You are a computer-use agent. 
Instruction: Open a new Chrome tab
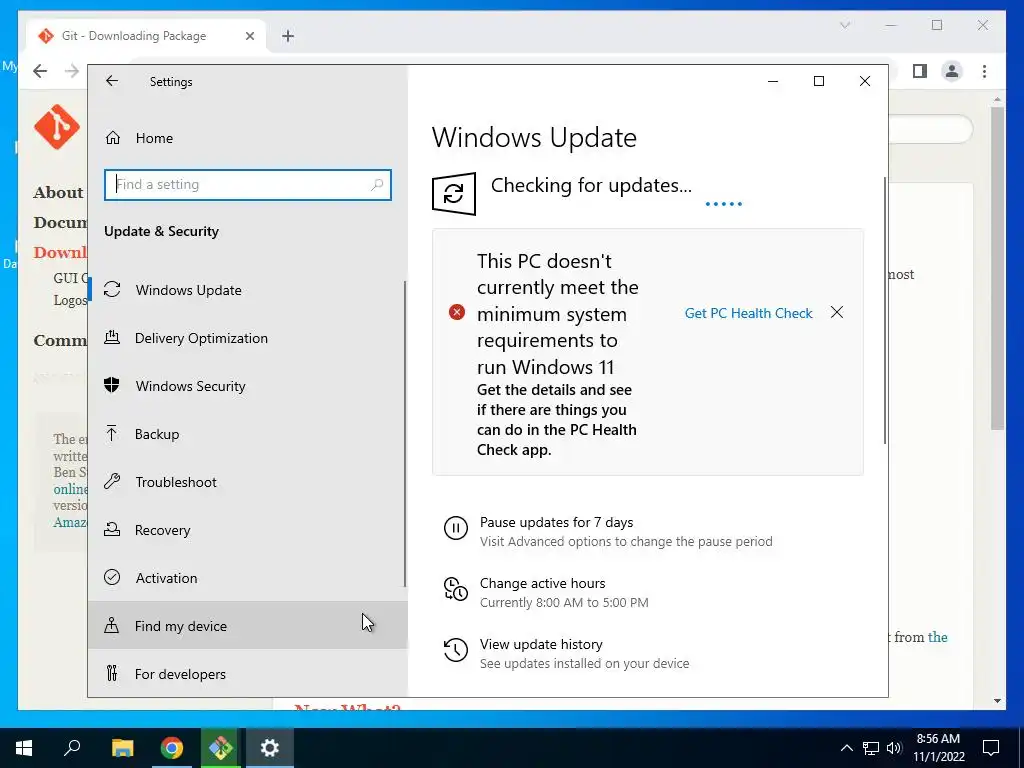click(288, 36)
